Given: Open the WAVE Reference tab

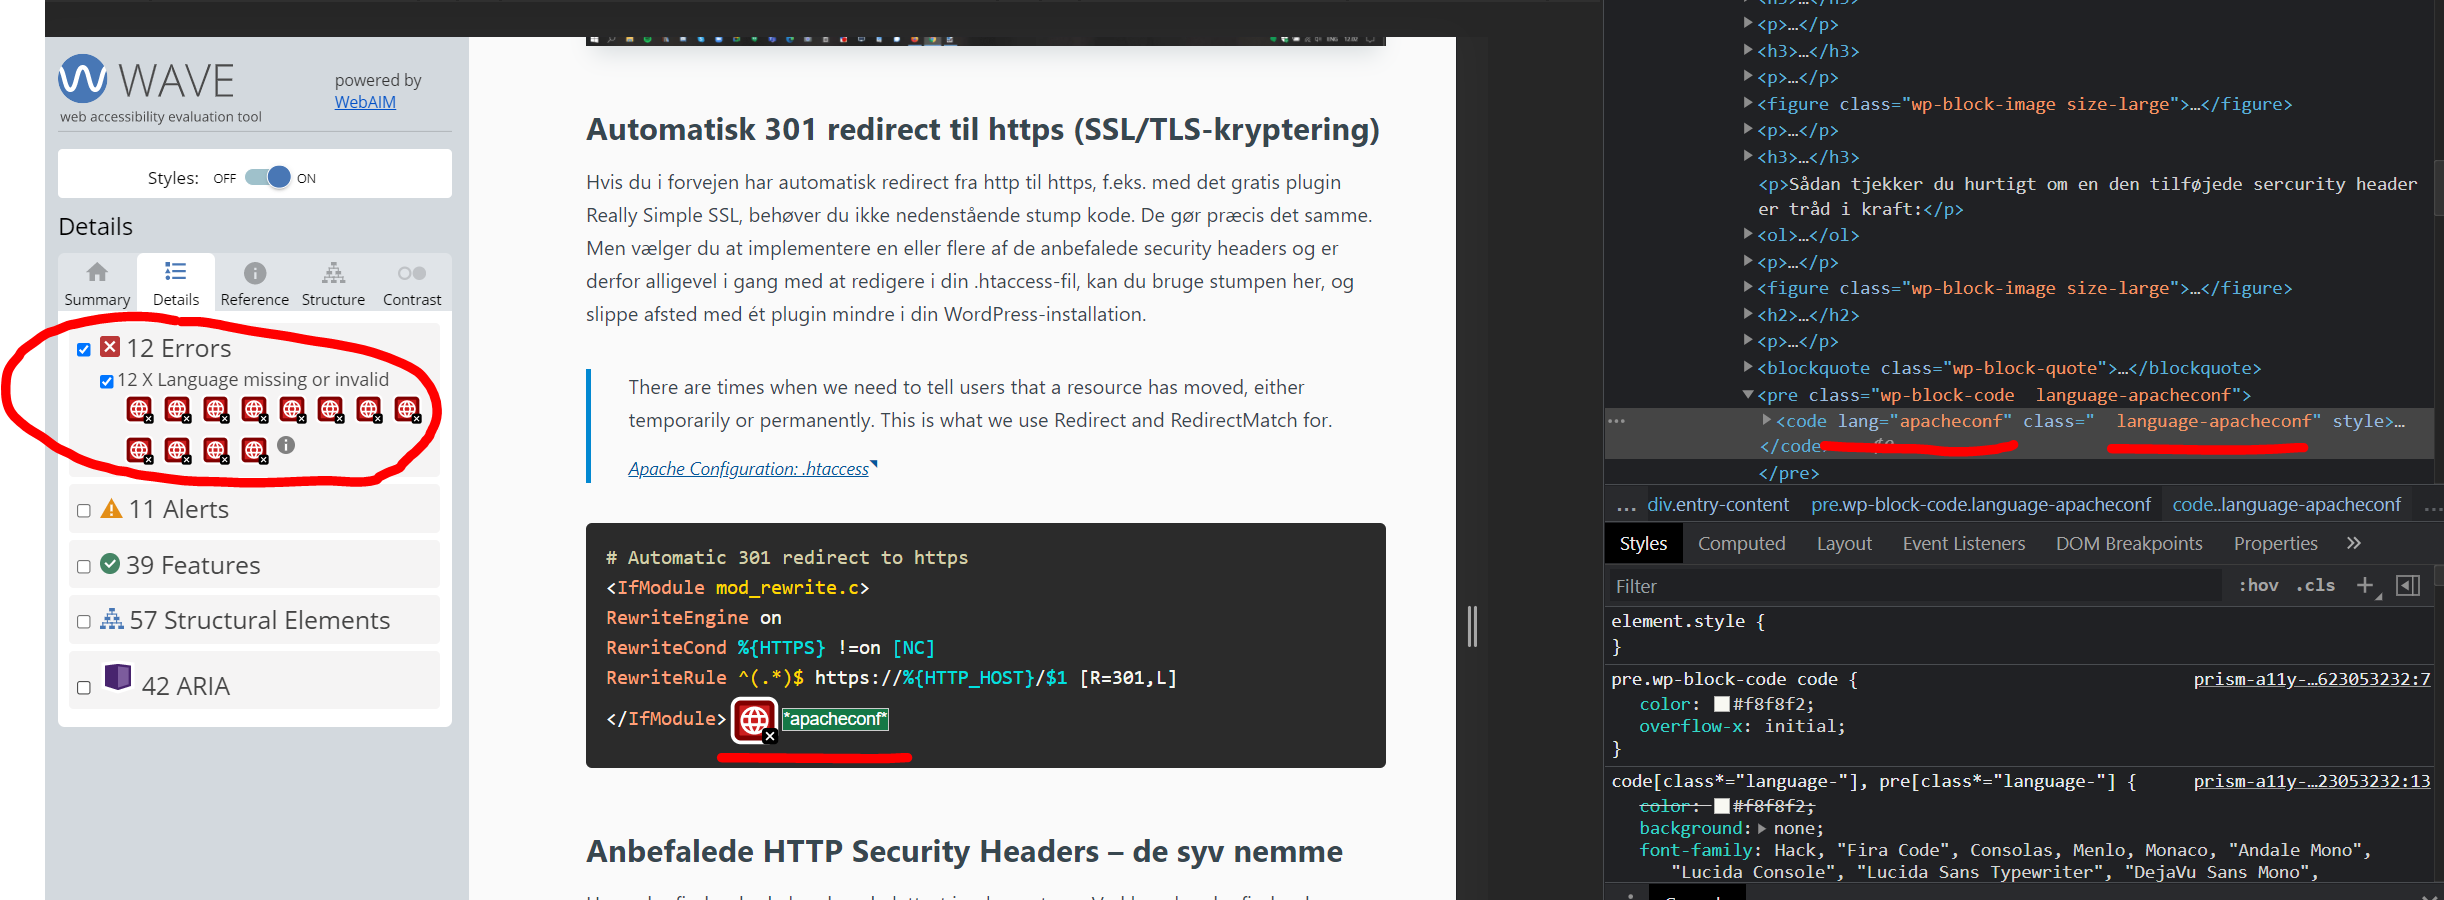Looking at the screenshot, I should [x=255, y=284].
